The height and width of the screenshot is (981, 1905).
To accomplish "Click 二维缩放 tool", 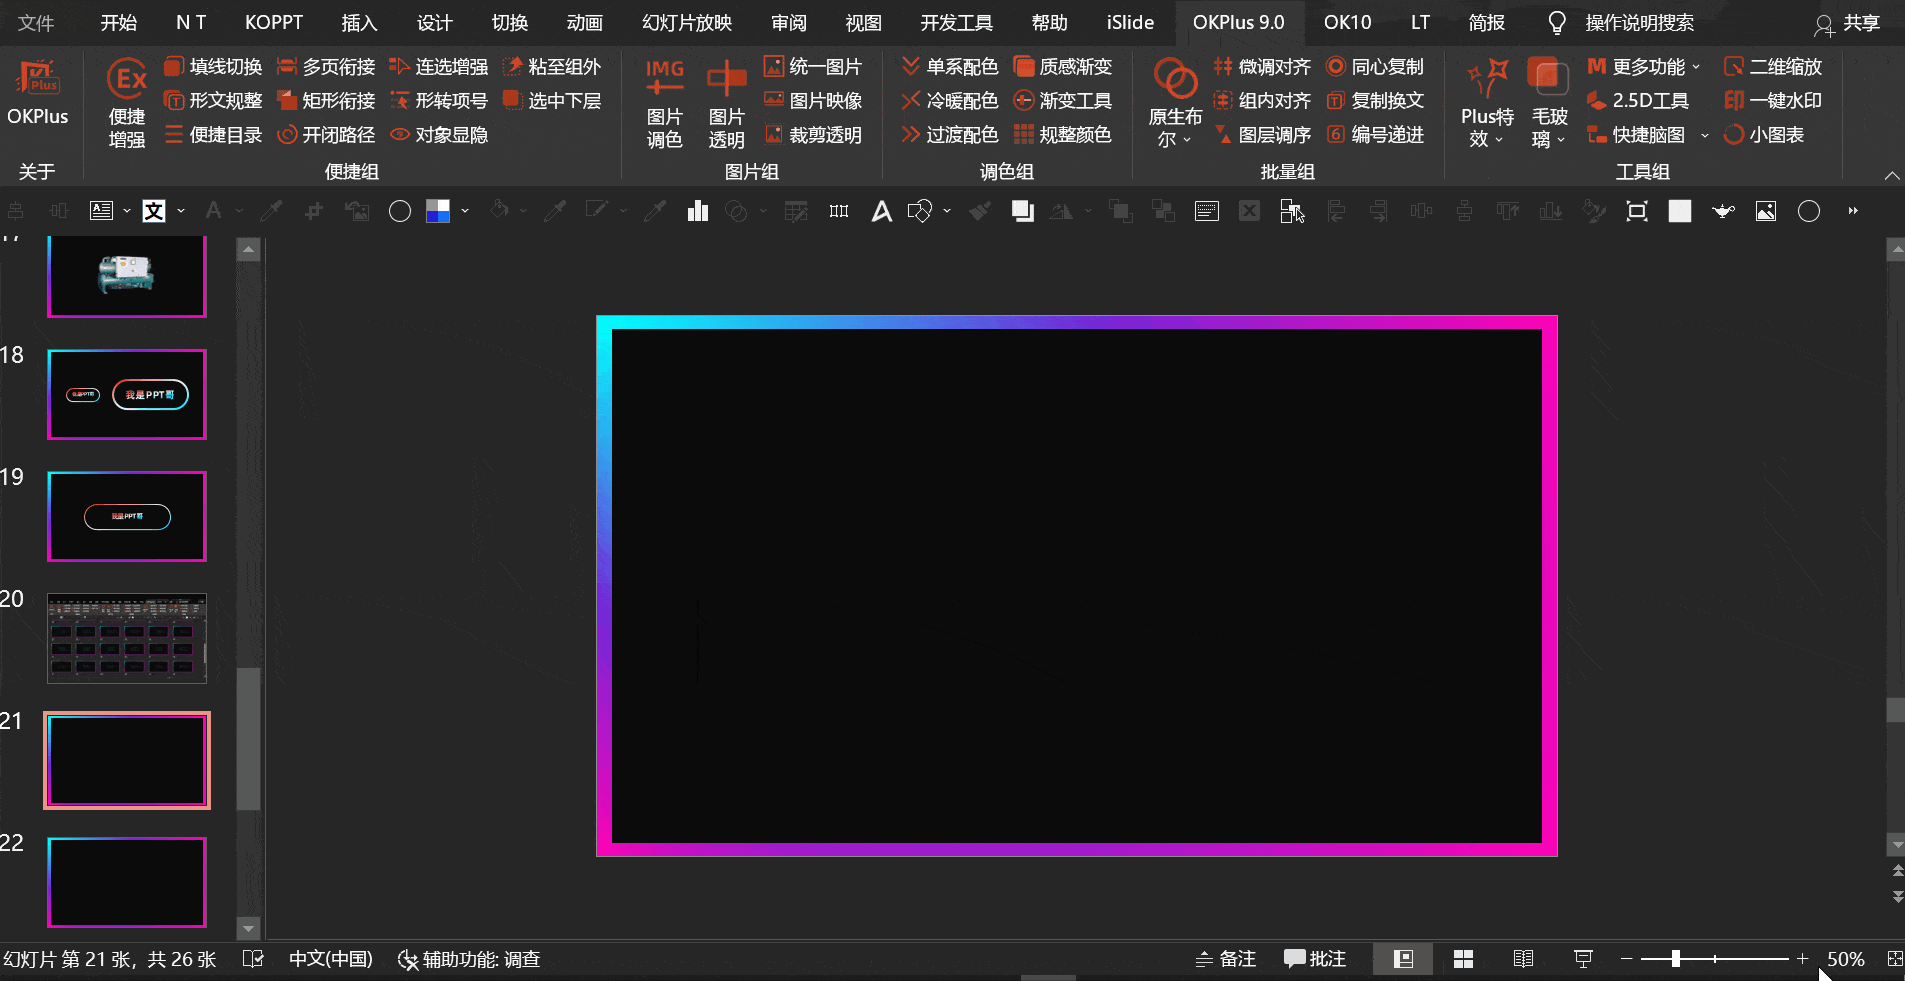I will pos(1773,67).
